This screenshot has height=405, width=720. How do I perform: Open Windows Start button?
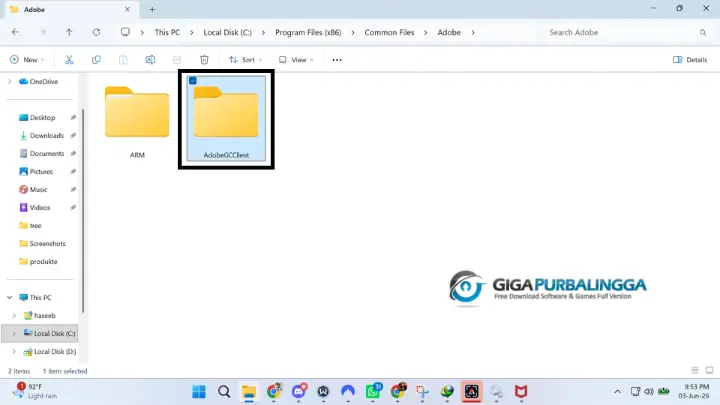pos(199,392)
